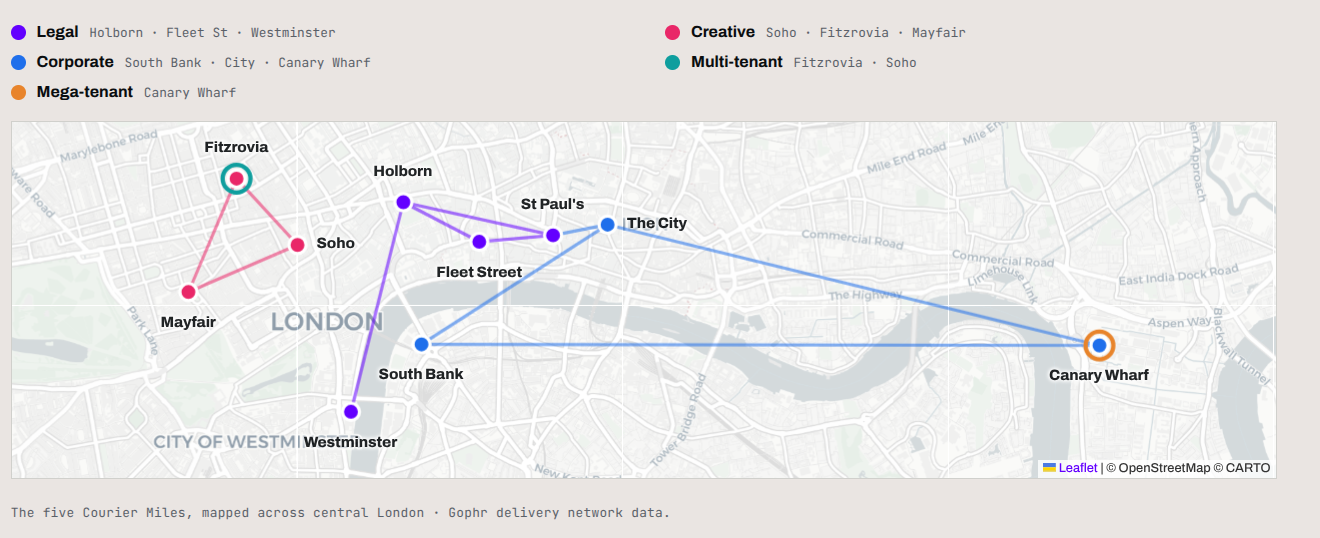1320x538 pixels.
Task: Click the Holborn map marker
Action: (403, 202)
